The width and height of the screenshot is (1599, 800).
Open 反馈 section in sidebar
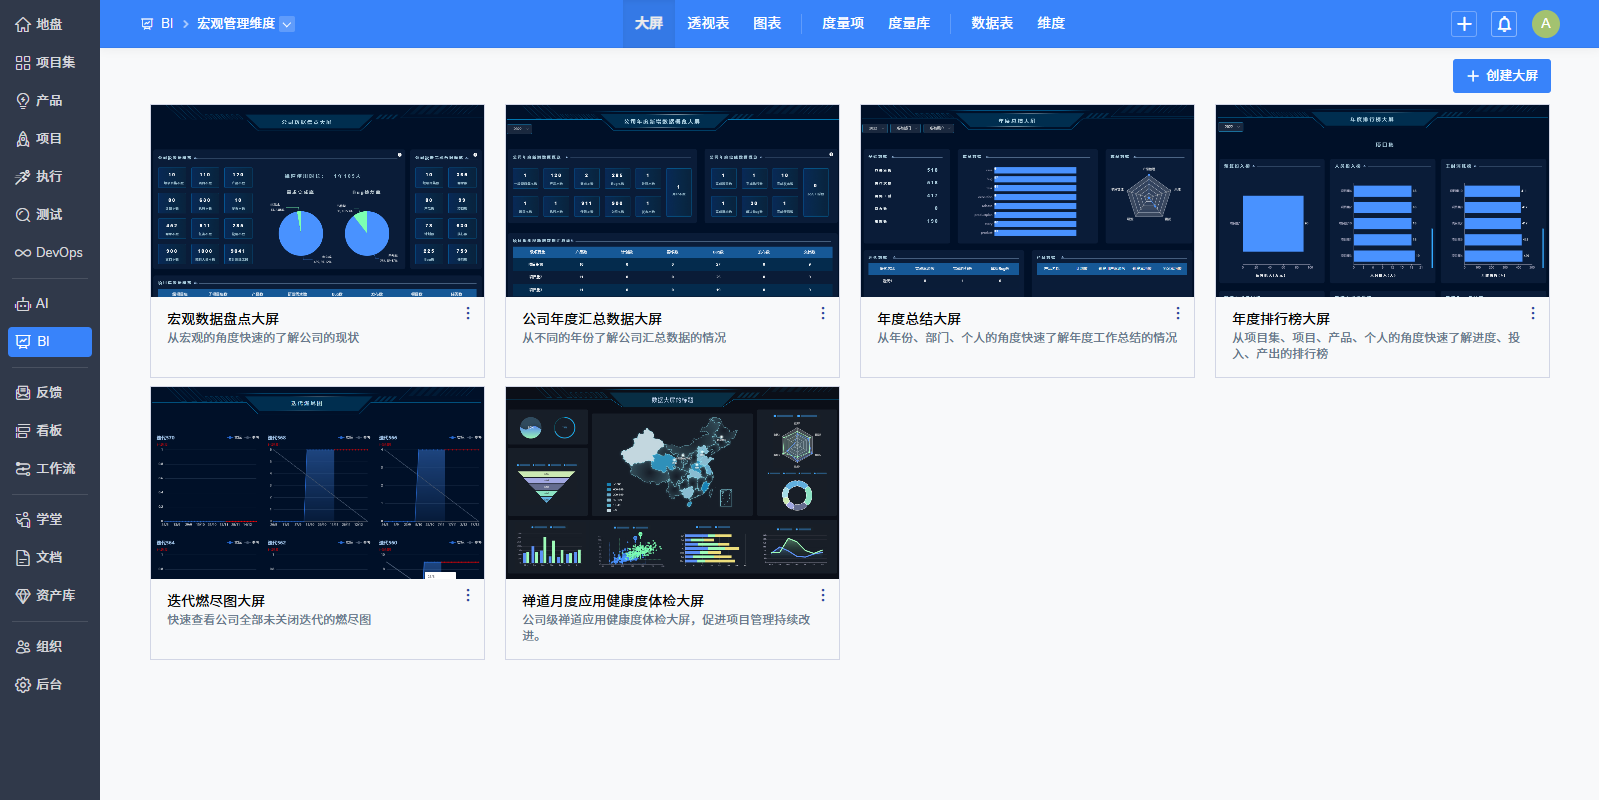(x=50, y=392)
